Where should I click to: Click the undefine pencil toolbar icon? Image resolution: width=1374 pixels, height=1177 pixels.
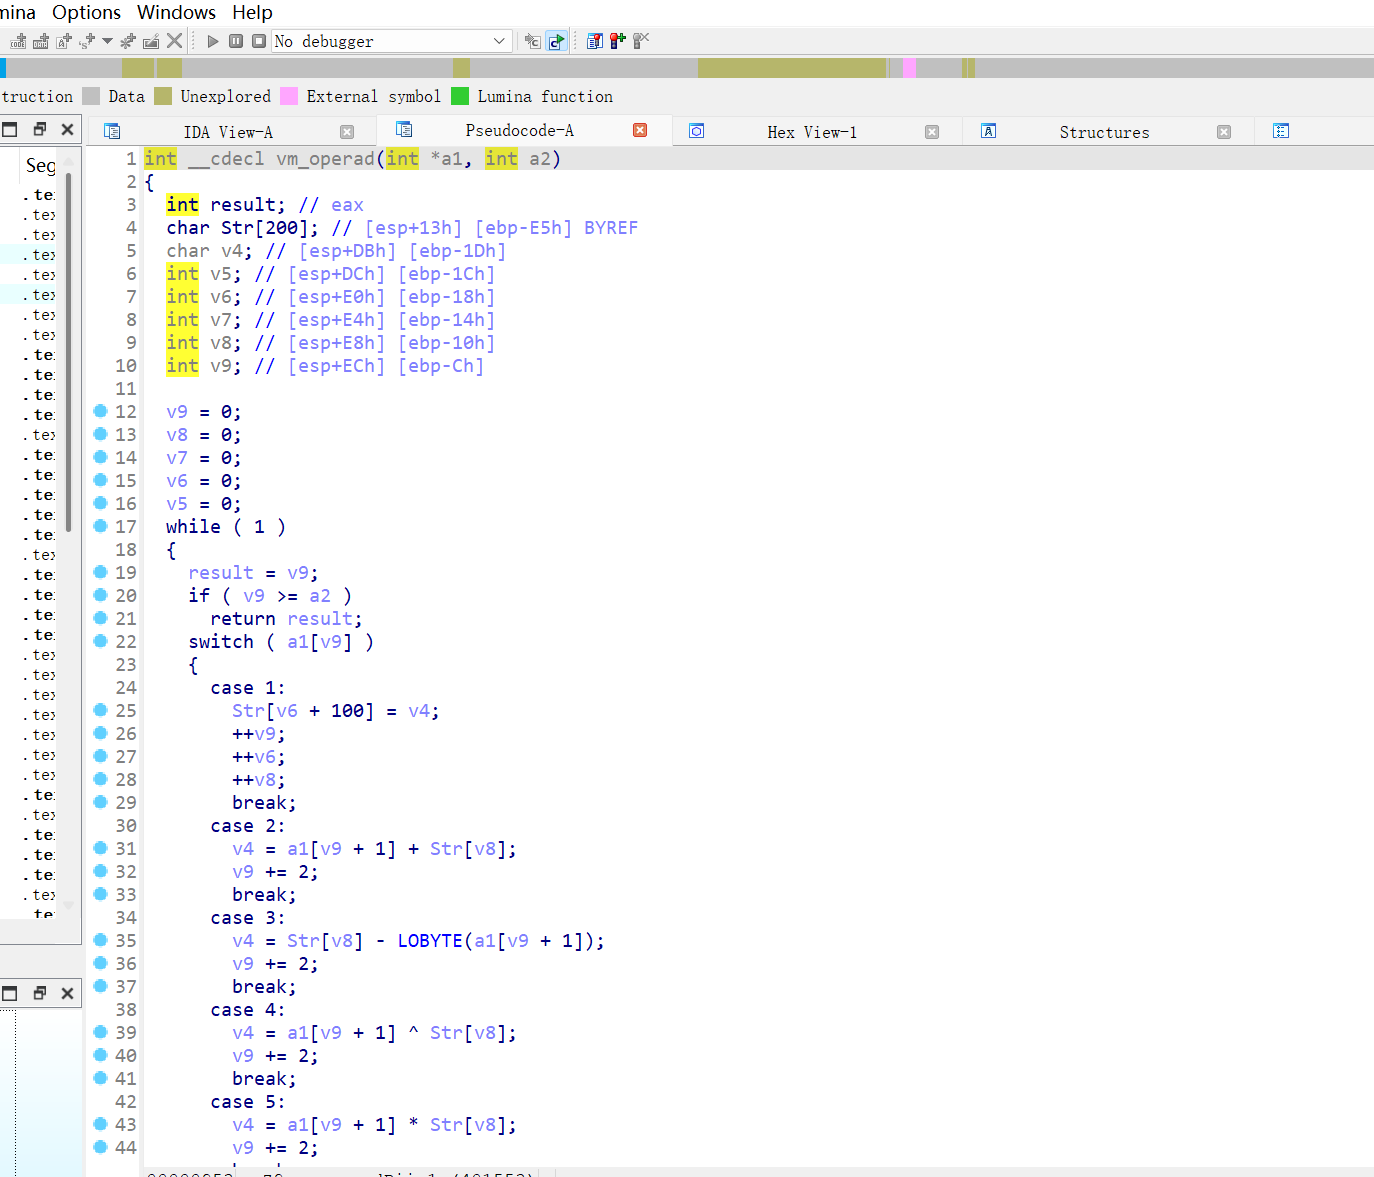click(151, 41)
